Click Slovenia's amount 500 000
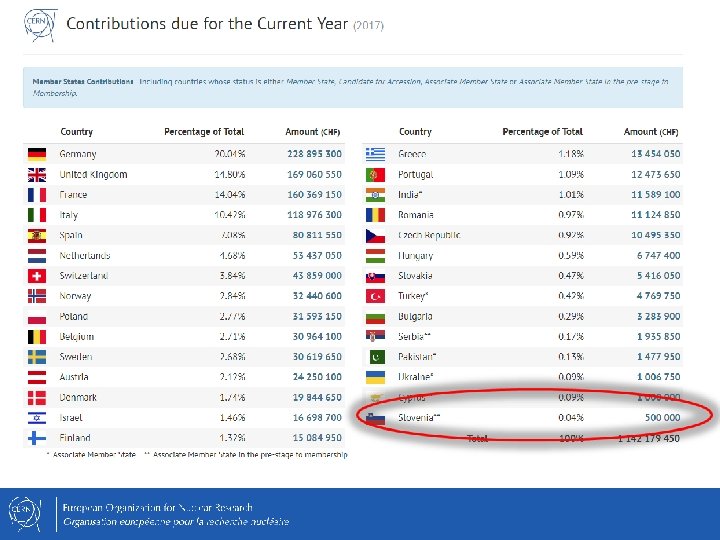 662,417
